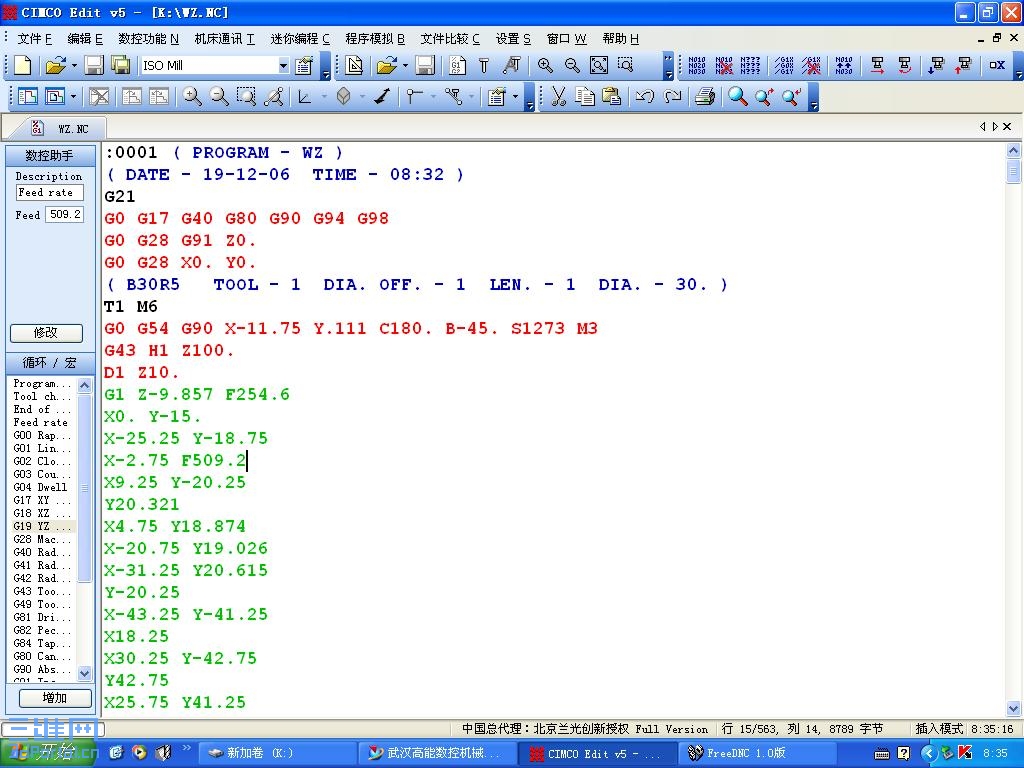Open the backplot window drawing icon
The height and width of the screenshot is (768, 1024).
355,65
